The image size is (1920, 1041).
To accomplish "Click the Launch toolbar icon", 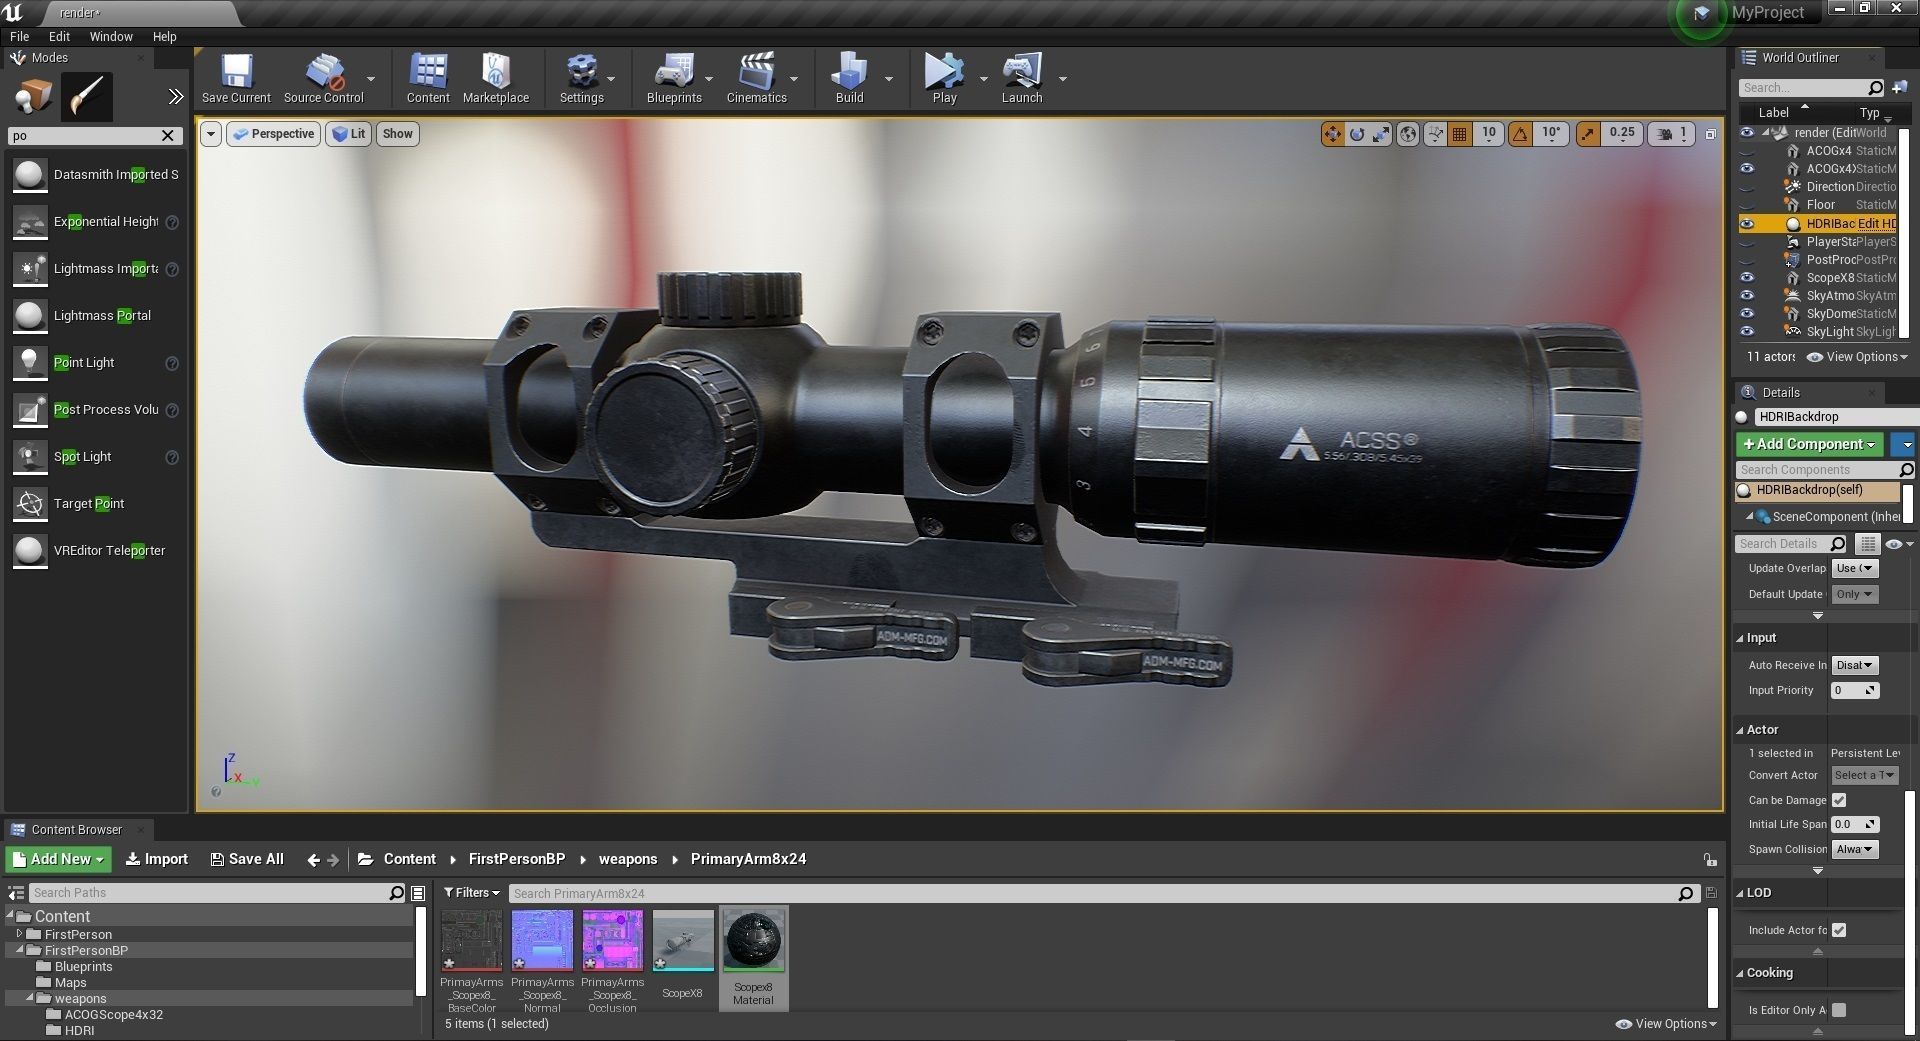I will click(x=1022, y=79).
